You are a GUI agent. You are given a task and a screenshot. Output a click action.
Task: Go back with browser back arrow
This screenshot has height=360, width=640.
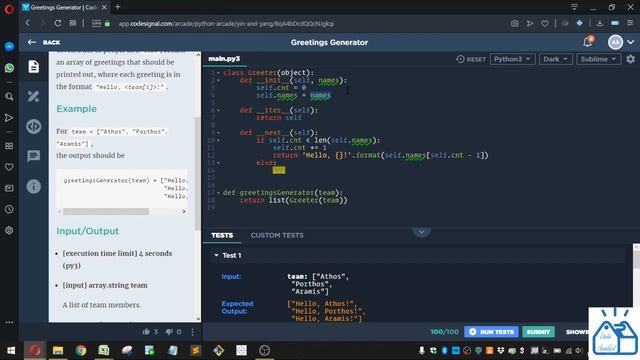click(28, 23)
